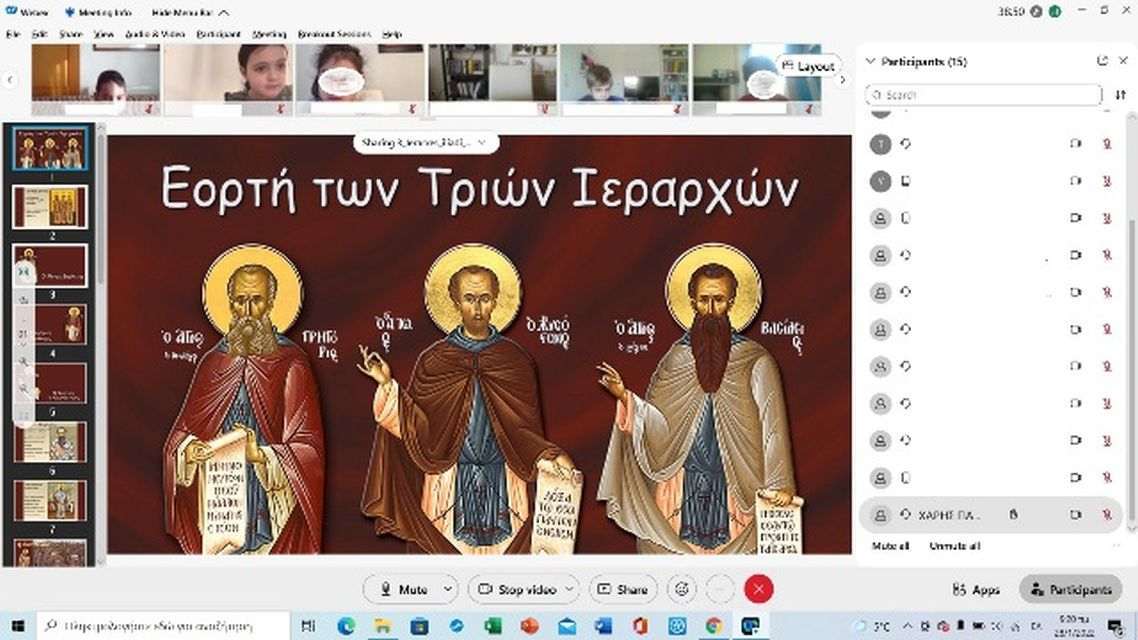This screenshot has width=1138, height=640.
Task: Click the camera icon in ΧΑΡΗΣ ΠΑ.. row
Action: point(1076,514)
